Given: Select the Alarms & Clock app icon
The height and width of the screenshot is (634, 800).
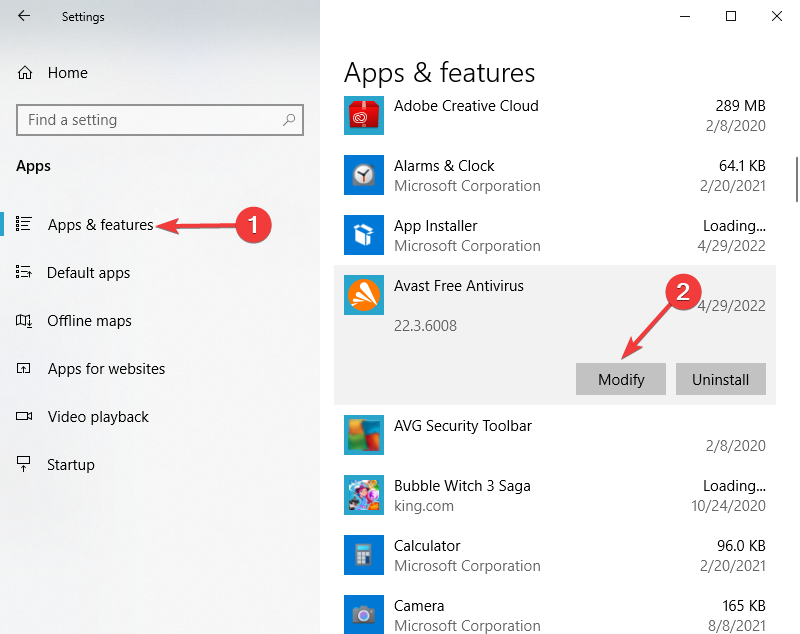Looking at the screenshot, I should [364, 175].
